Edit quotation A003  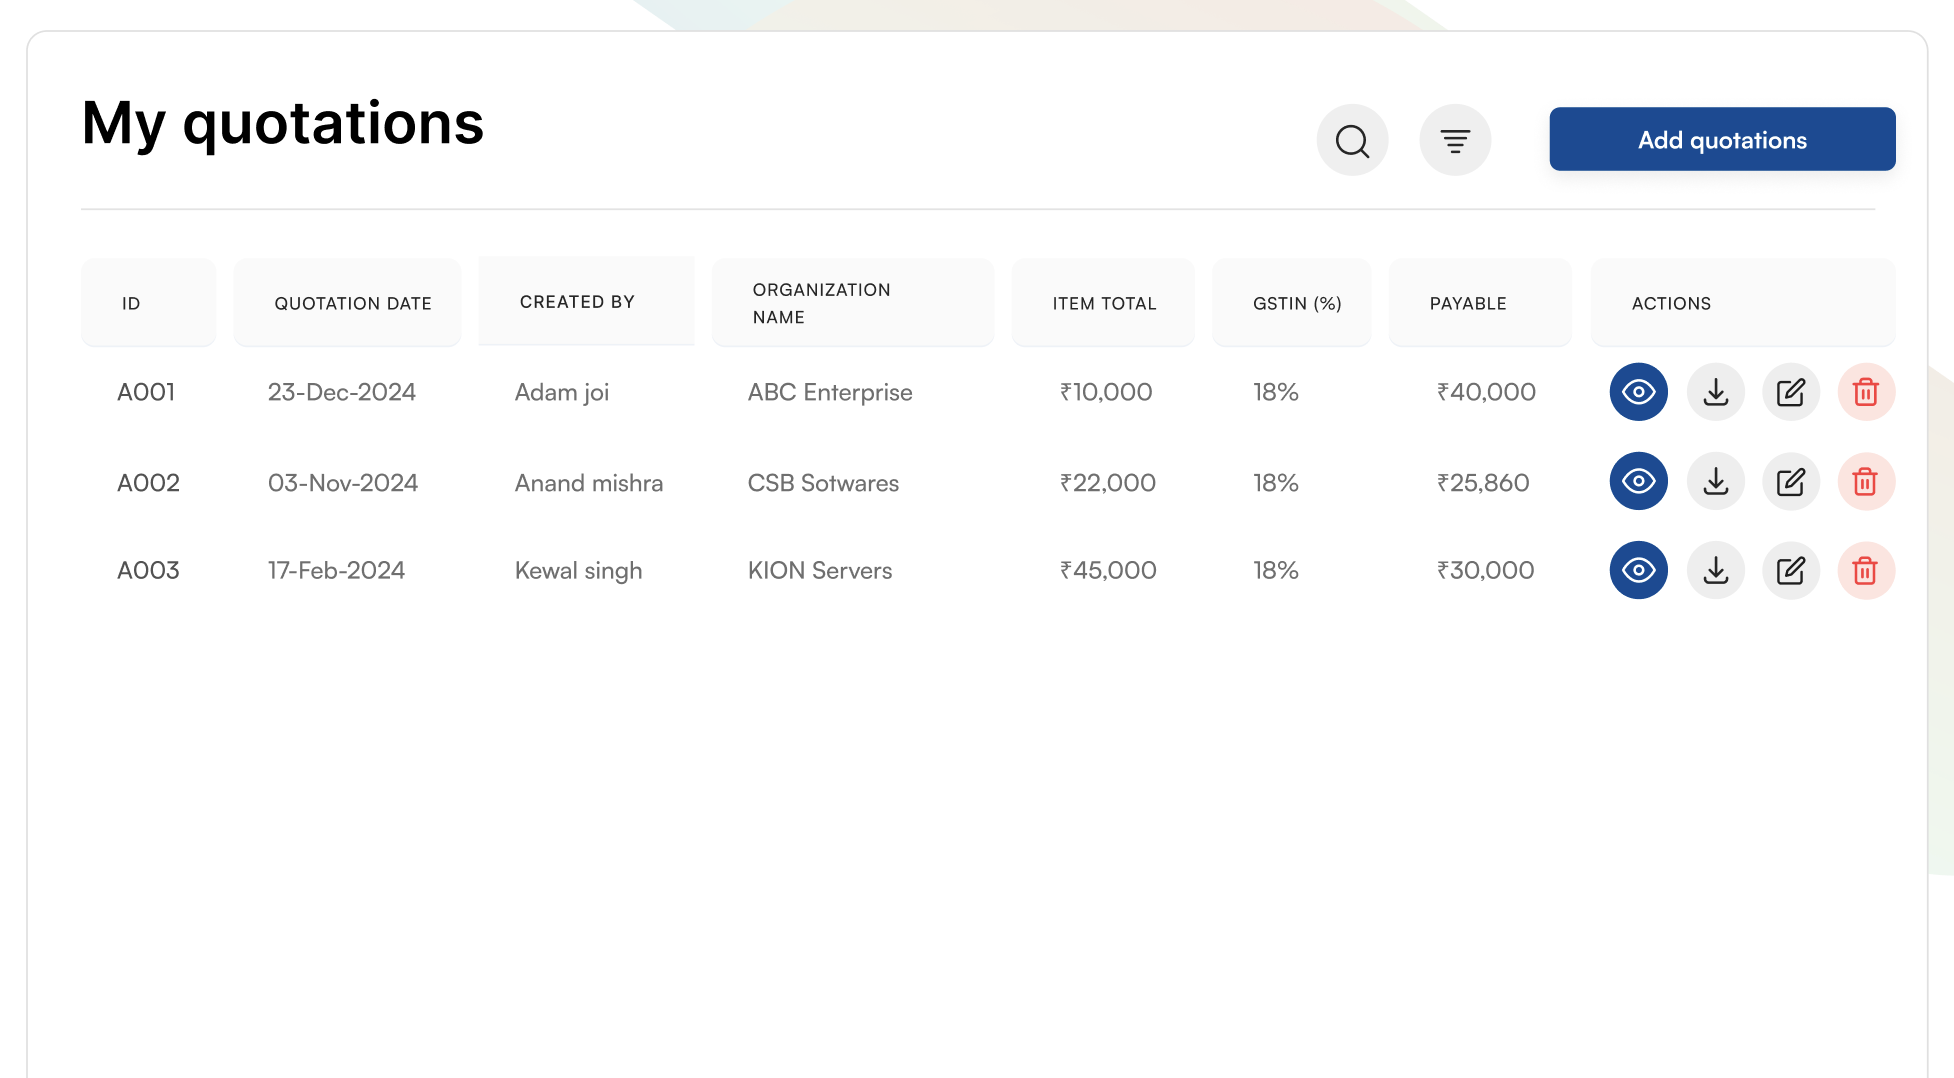pos(1790,570)
